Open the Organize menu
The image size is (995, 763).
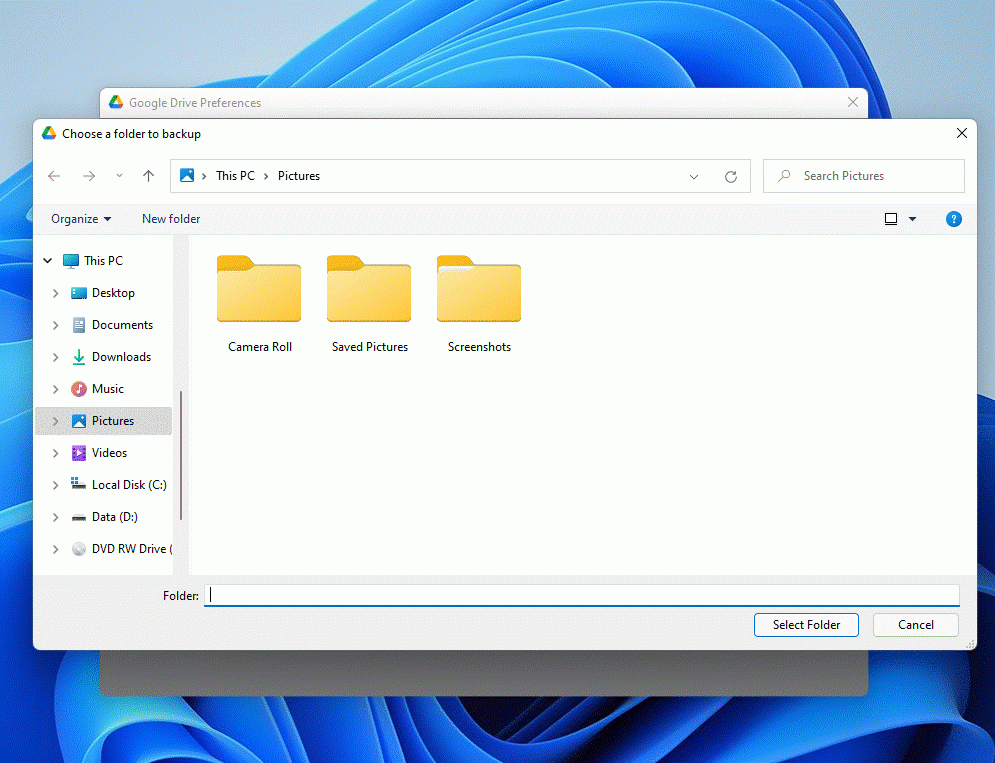point(81,219)
